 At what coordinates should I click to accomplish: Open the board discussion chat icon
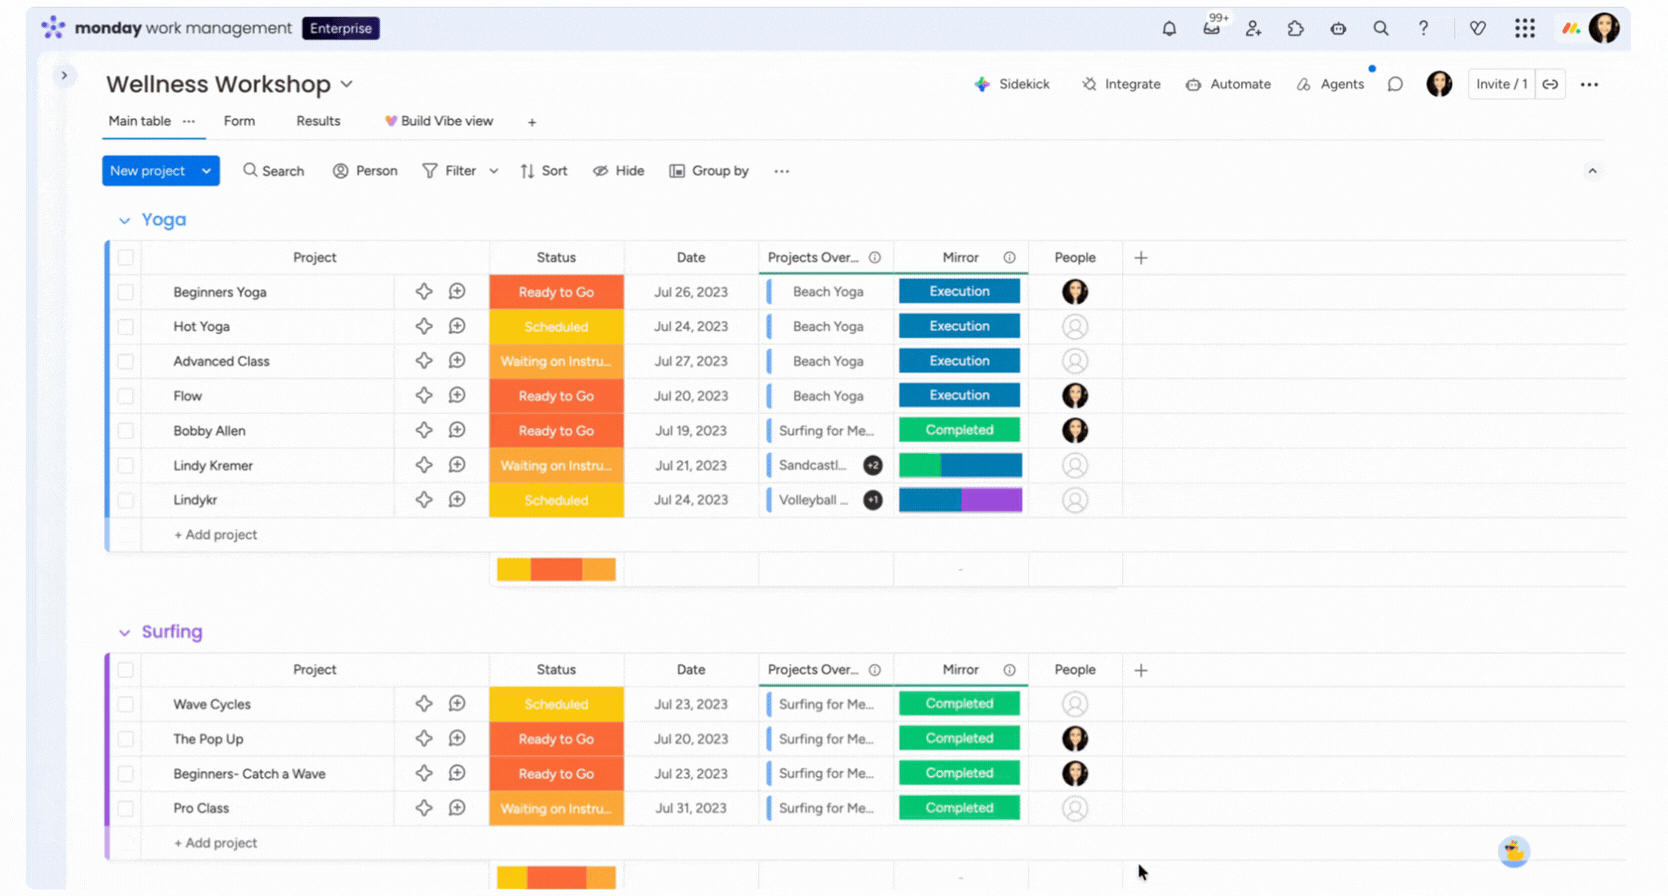click(1395, 85)
